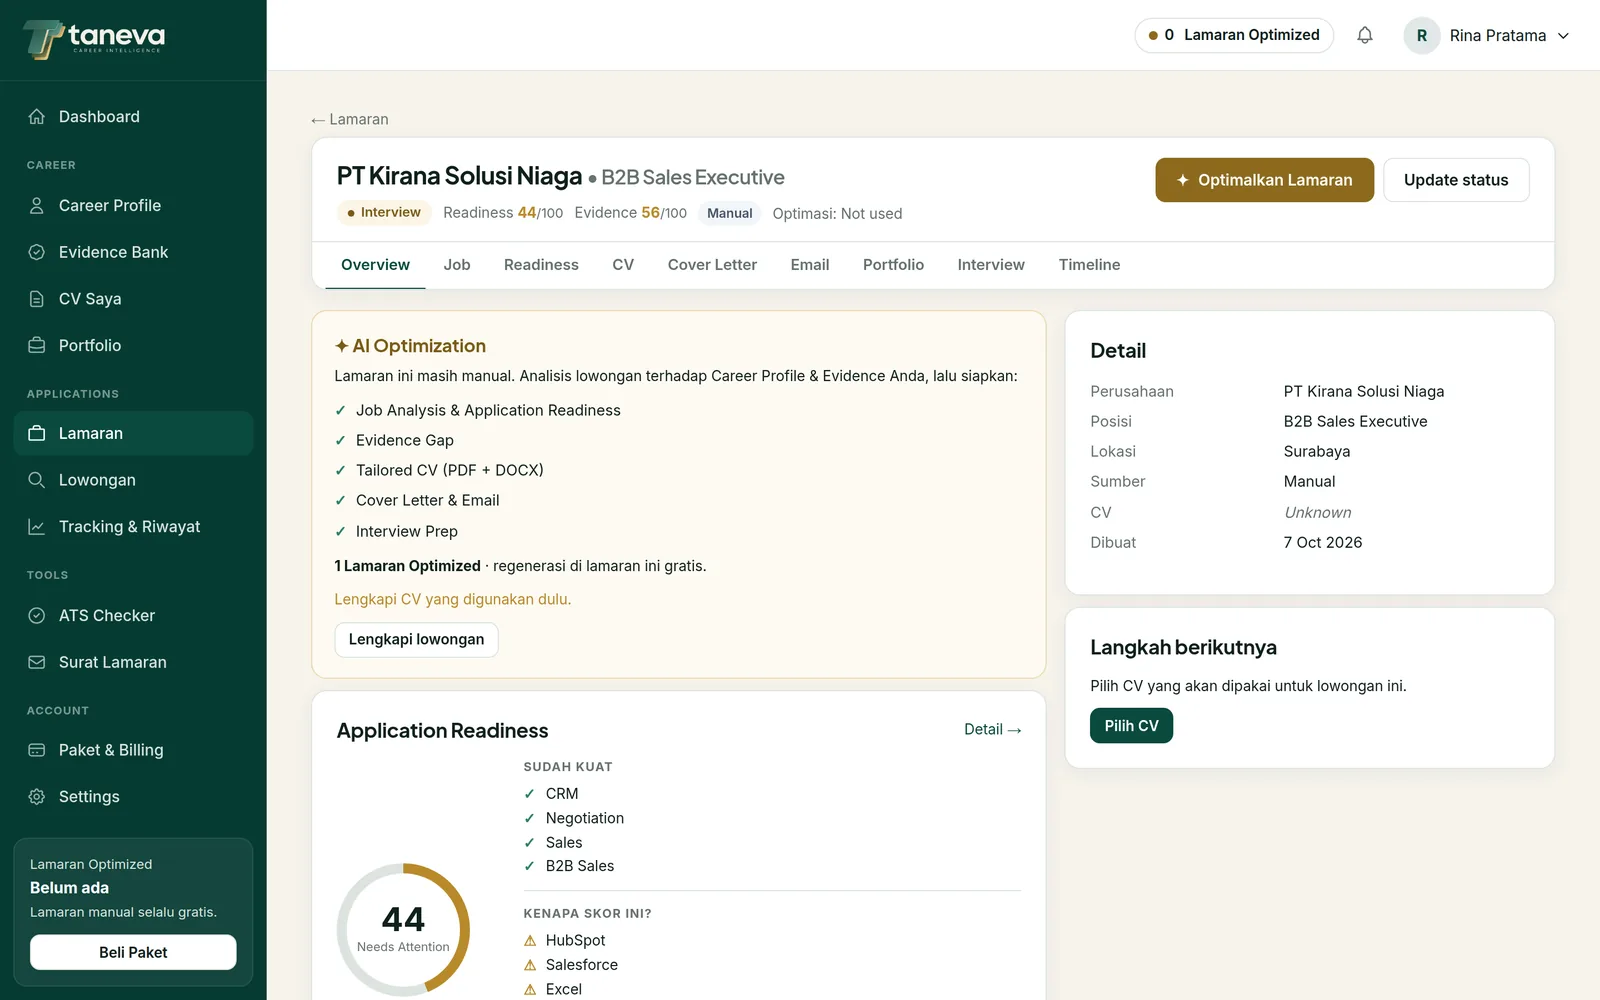Click Optimalkan Lamaran button
Viewport: 1600px width, 1000px height.
click(1264, 180)
